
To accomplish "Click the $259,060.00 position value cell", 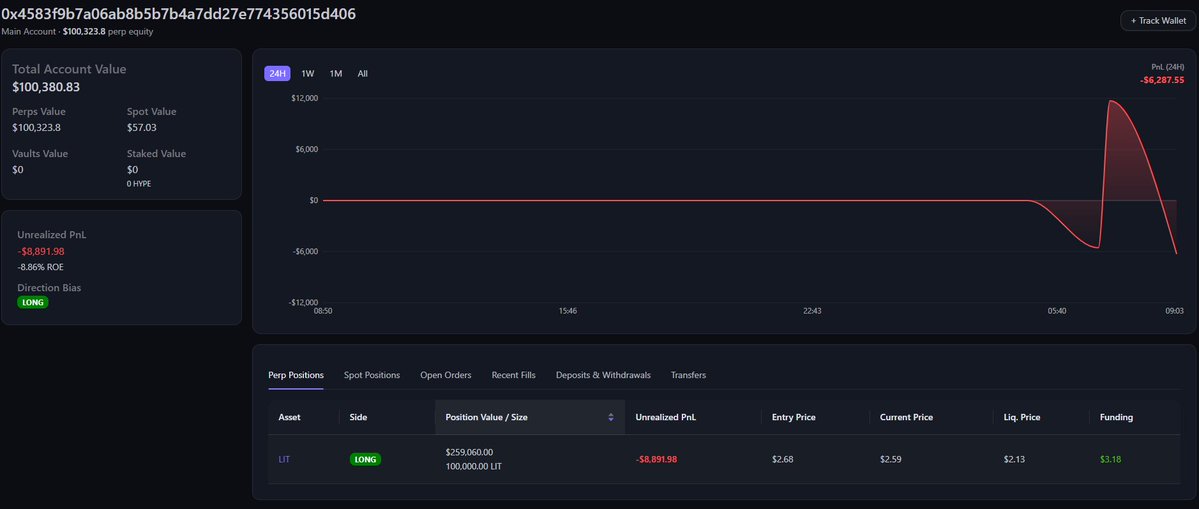I will coord(469,452).
